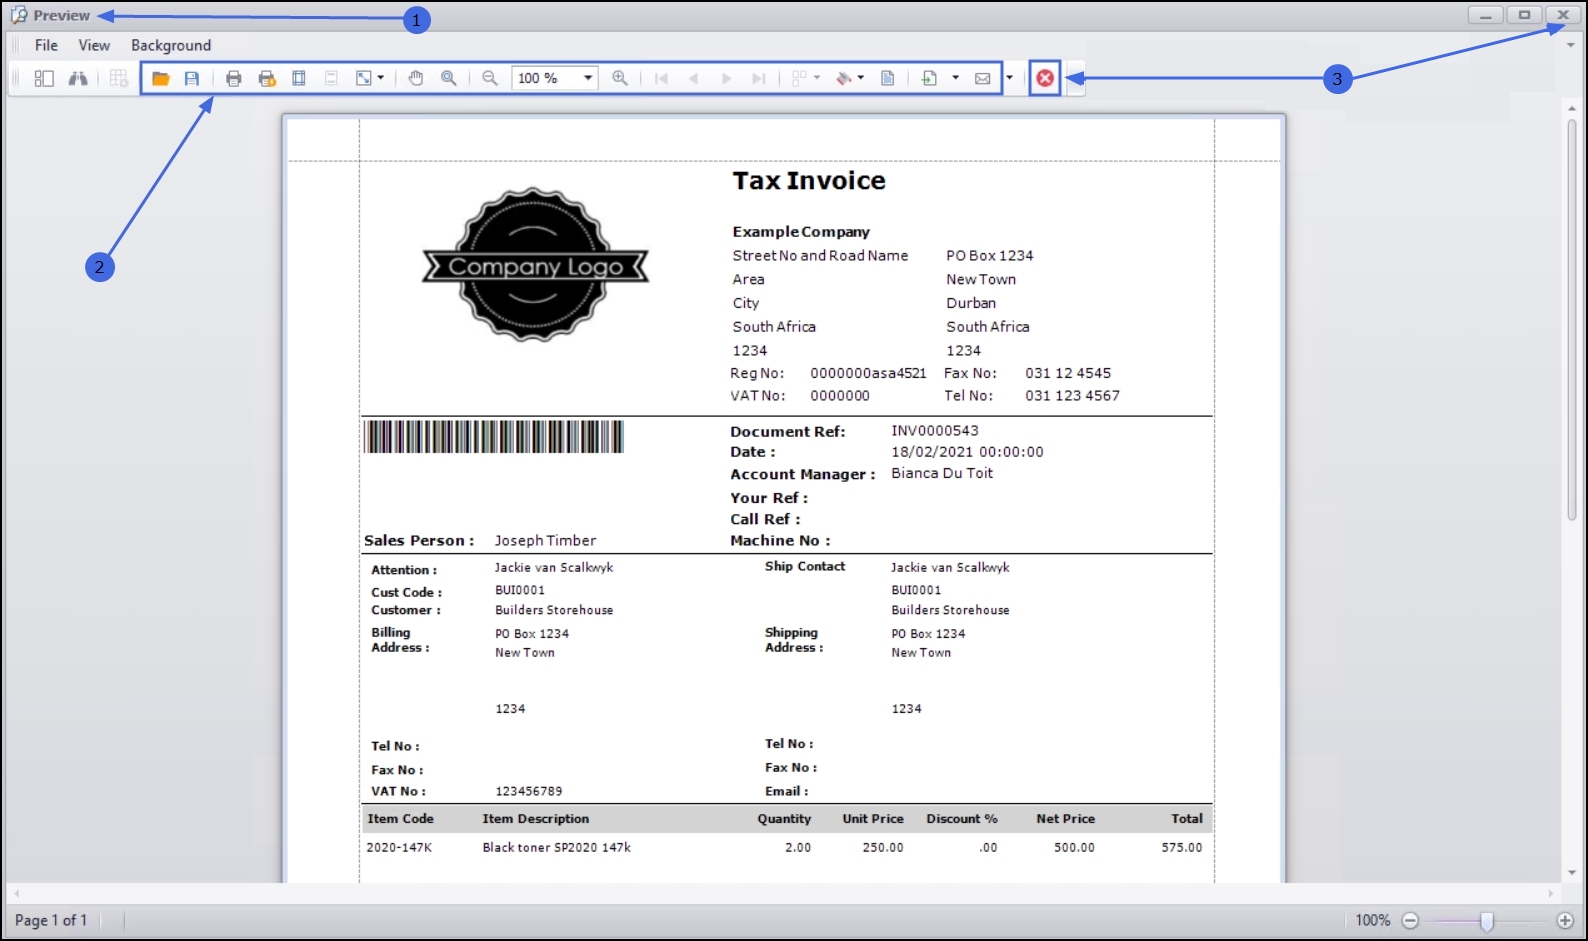This screenshot has height=941, width=1588.
Task: Expand the page color dropdown arrow
Action: [x=861, y=78]
